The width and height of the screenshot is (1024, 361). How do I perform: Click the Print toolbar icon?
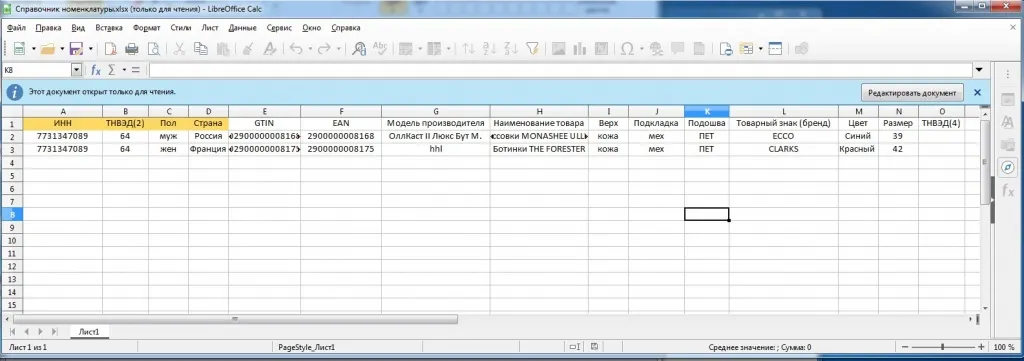[x=132, y=49]
